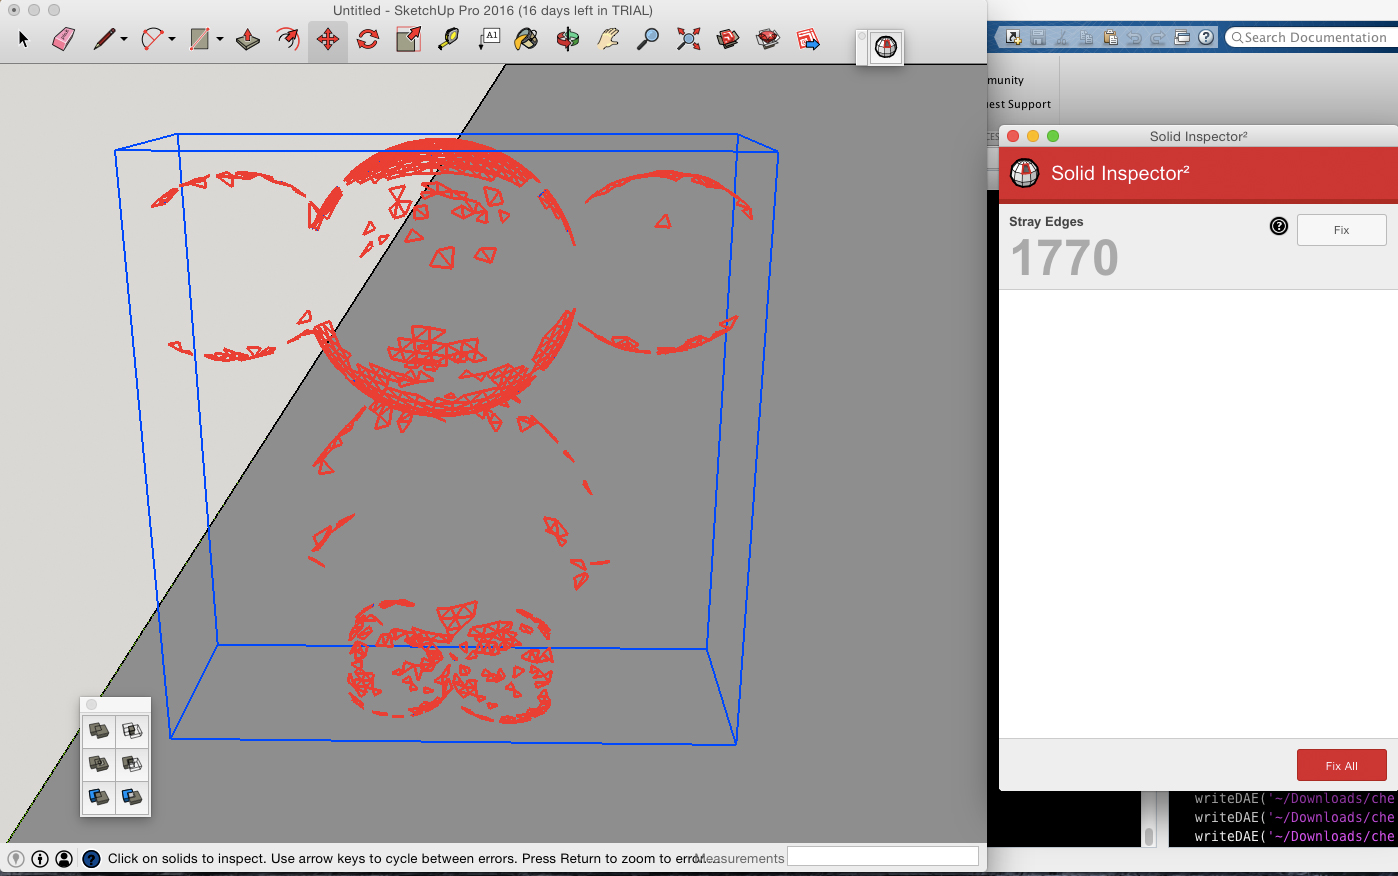
Task: Choose the Pan hand tool
Action: (607, 40)
